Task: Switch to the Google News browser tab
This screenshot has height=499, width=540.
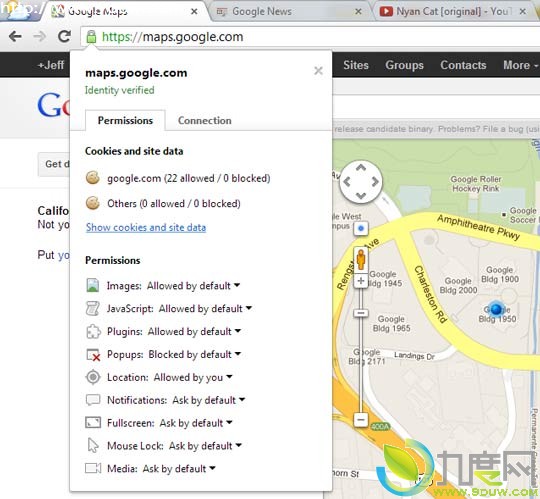Action: pos(289,11)
